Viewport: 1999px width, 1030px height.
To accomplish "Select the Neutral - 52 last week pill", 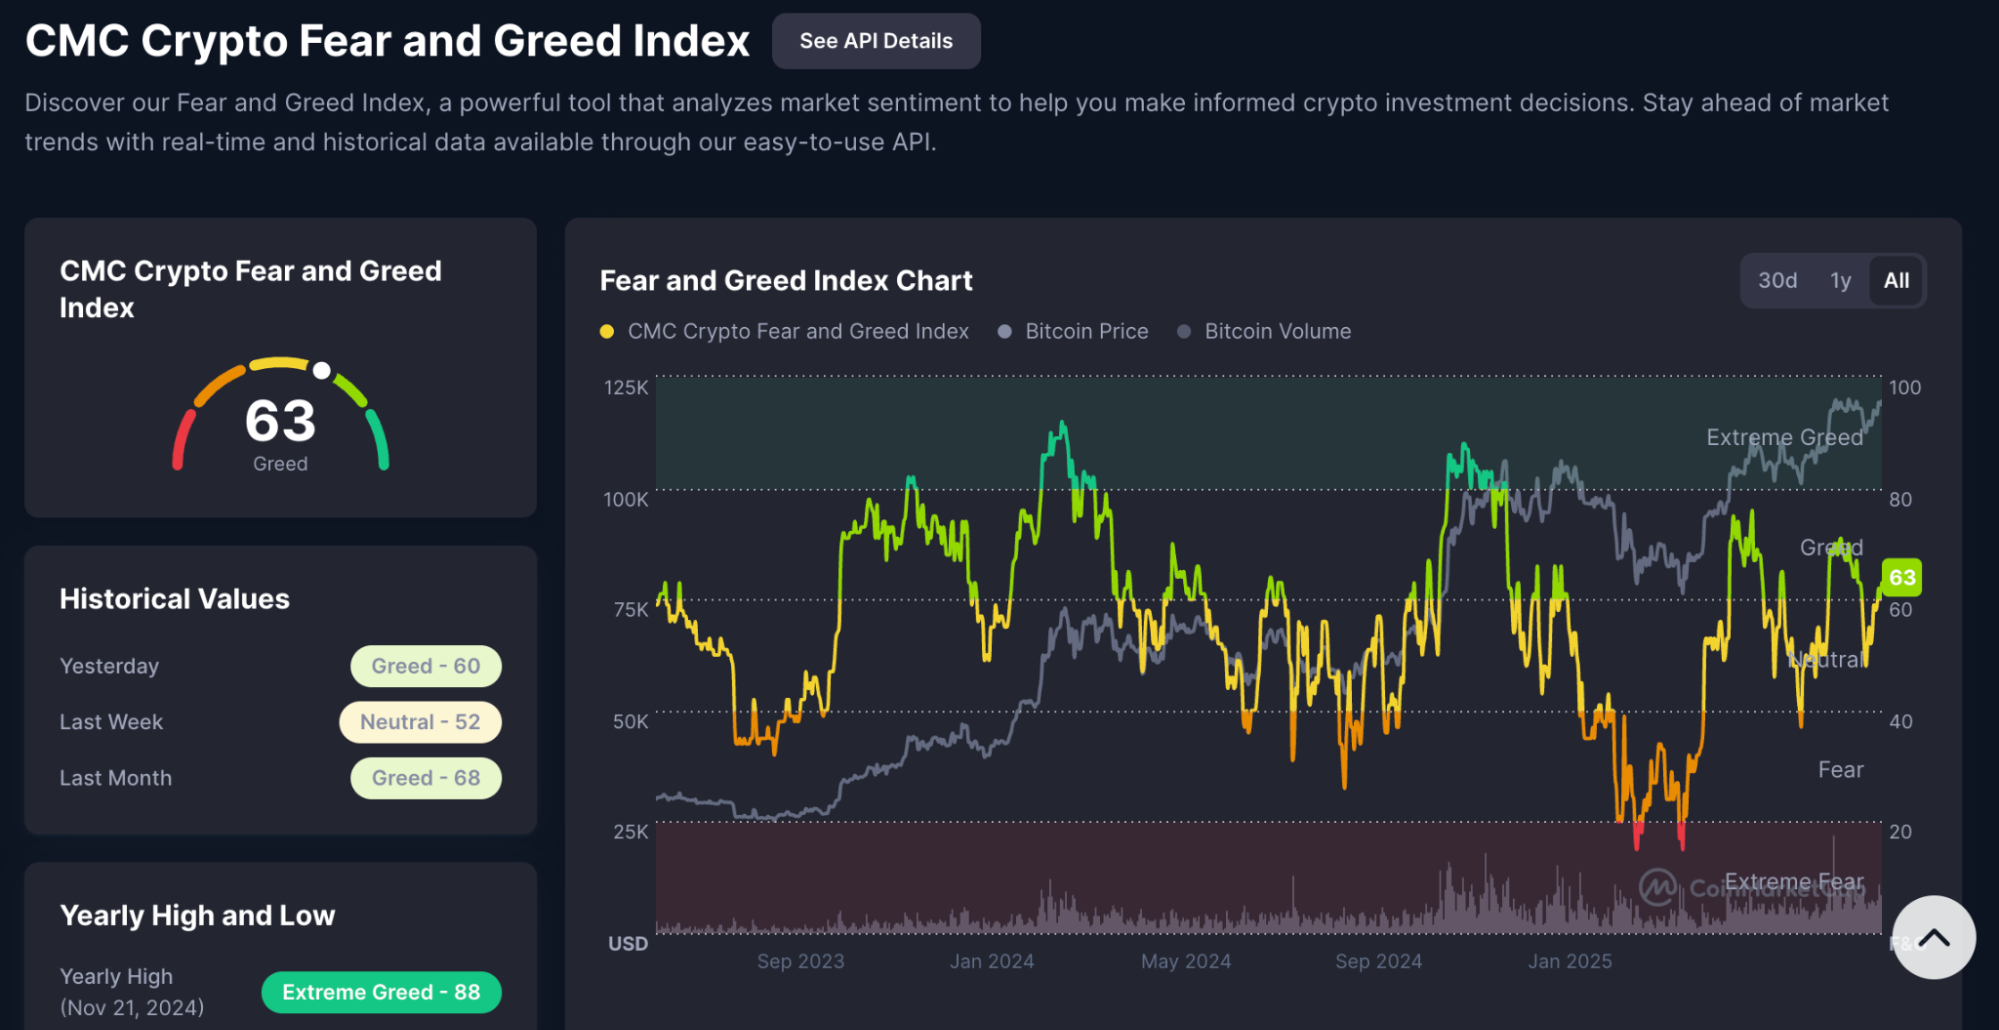I will [x=420, y=722].
